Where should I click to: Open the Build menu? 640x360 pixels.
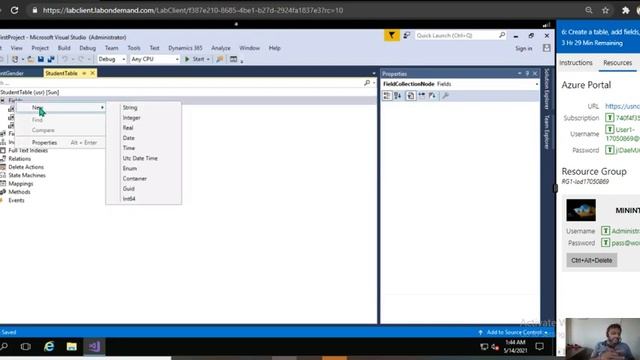pyautogui.click(x=64, y=48)
